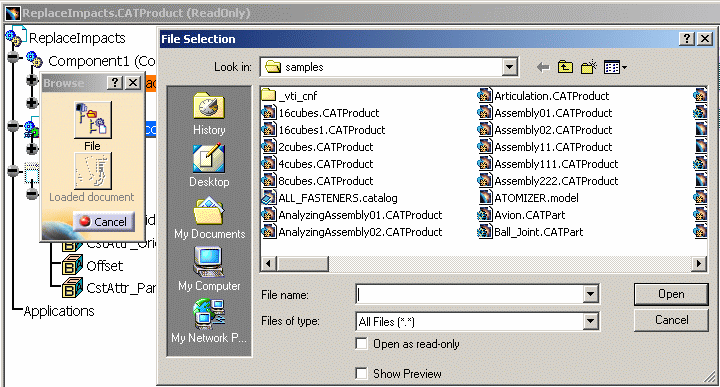Click the Browse dialog help question-mark button
The width and height of the screenshot is (720, 387).
115,83
